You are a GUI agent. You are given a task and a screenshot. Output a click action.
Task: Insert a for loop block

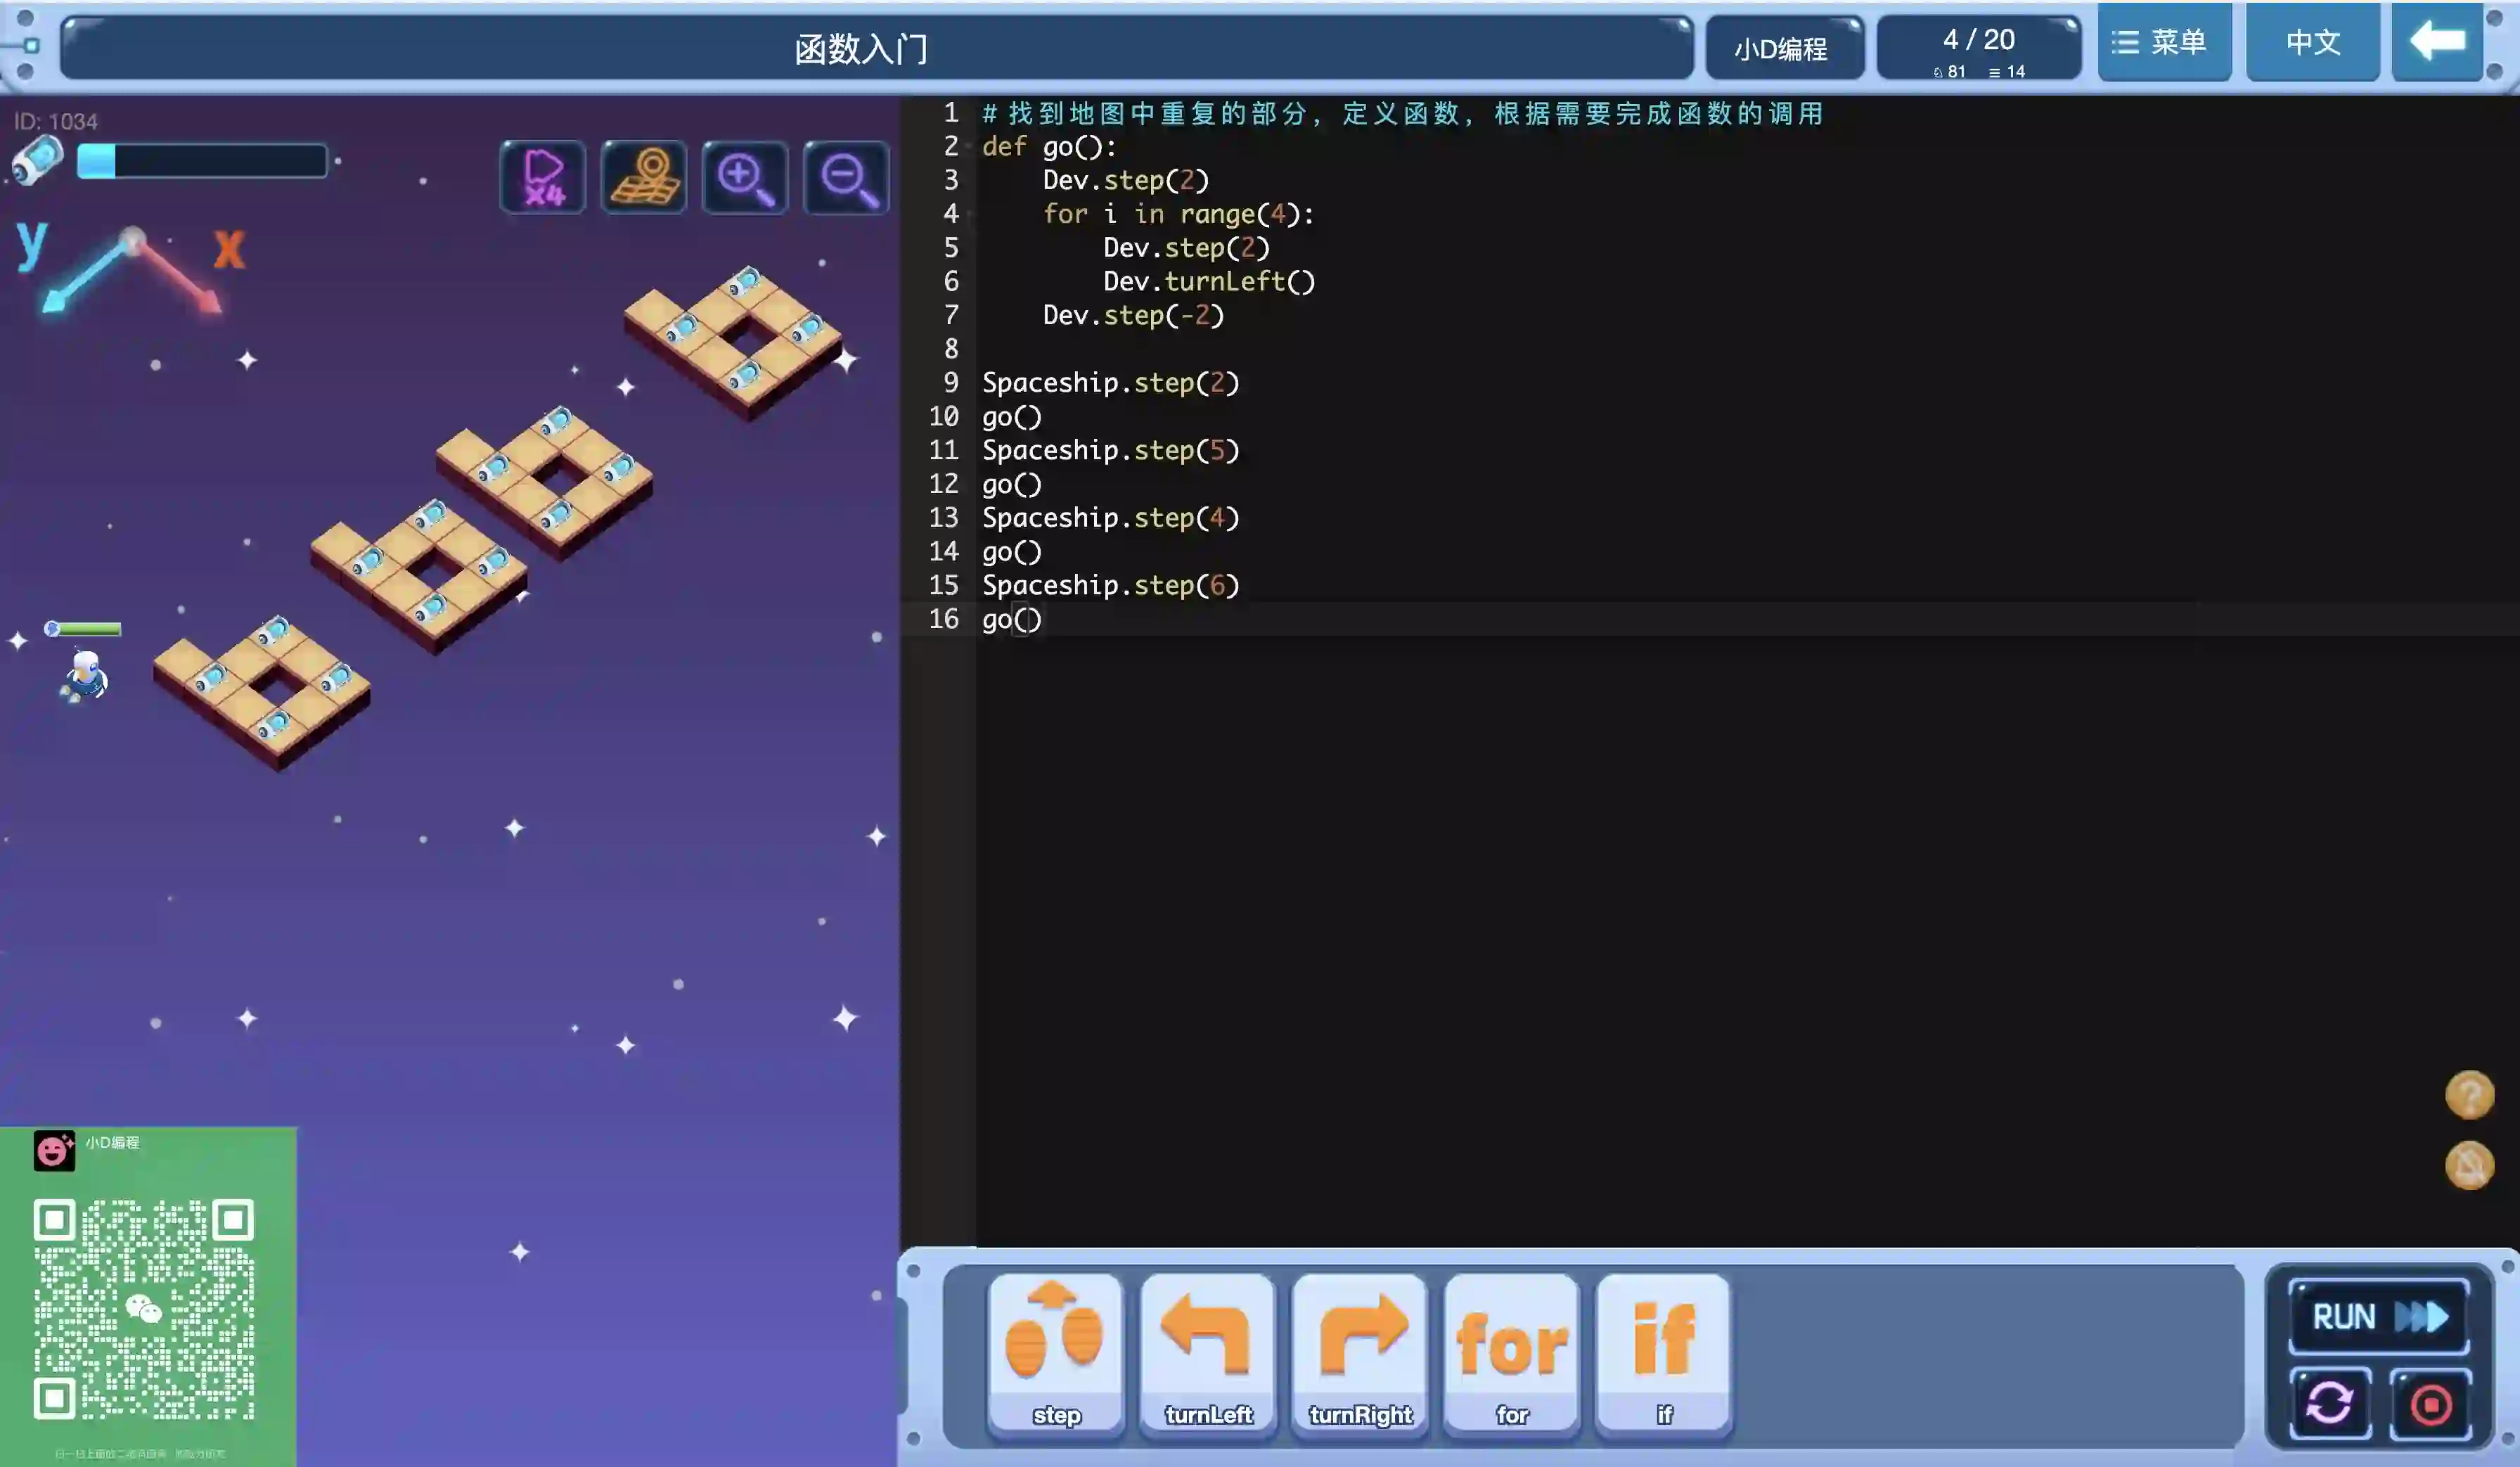[x=1511, y=1353]
